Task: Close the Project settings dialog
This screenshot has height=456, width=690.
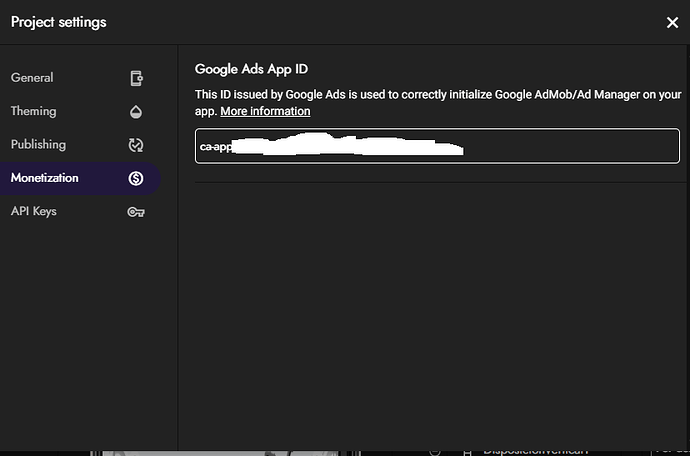Action: [x=672, y=22]
